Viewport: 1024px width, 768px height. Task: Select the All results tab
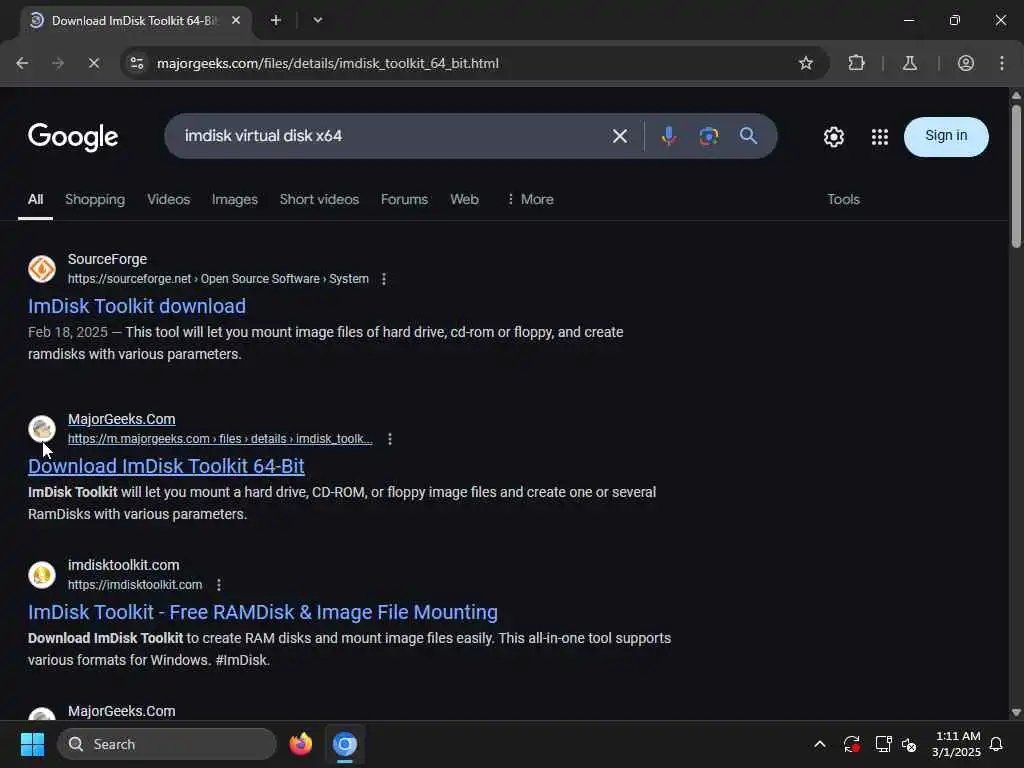pos(35,200)
